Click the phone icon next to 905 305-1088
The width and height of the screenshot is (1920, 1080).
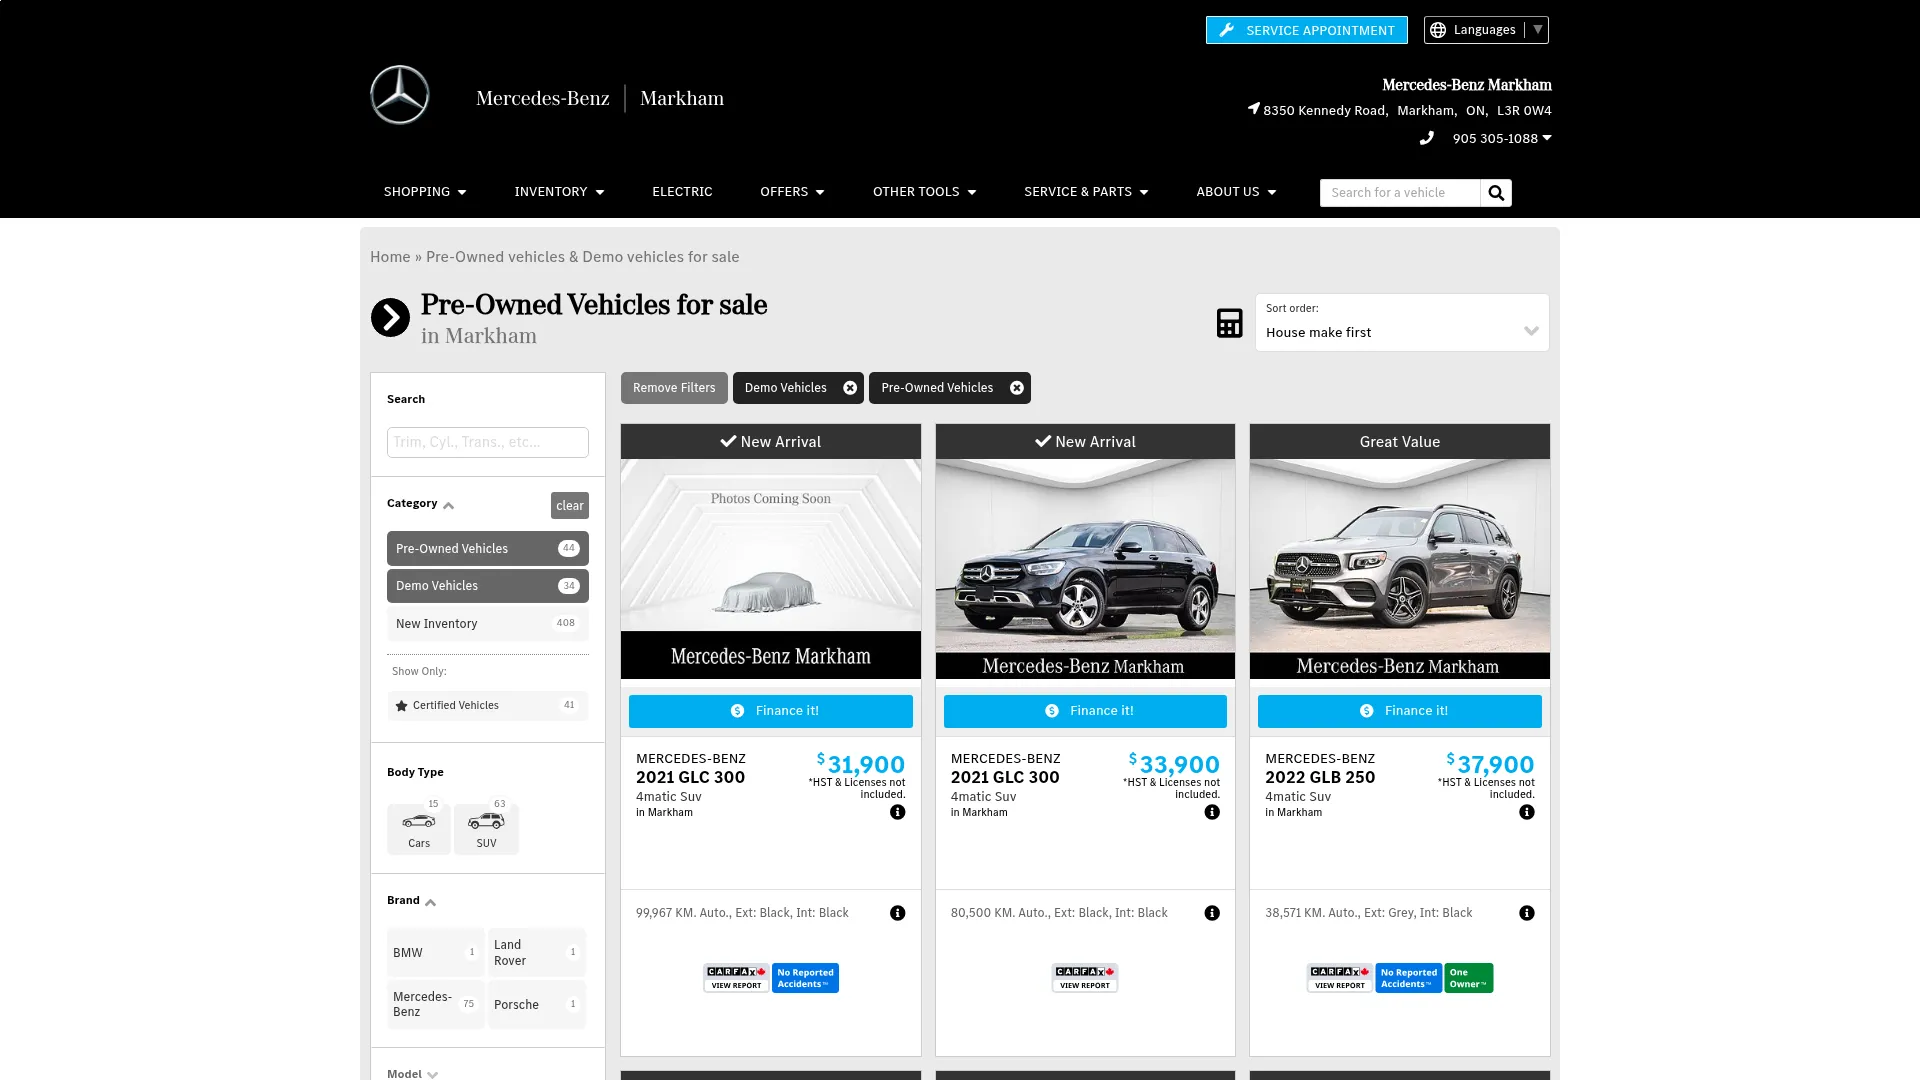point(1427,139)
